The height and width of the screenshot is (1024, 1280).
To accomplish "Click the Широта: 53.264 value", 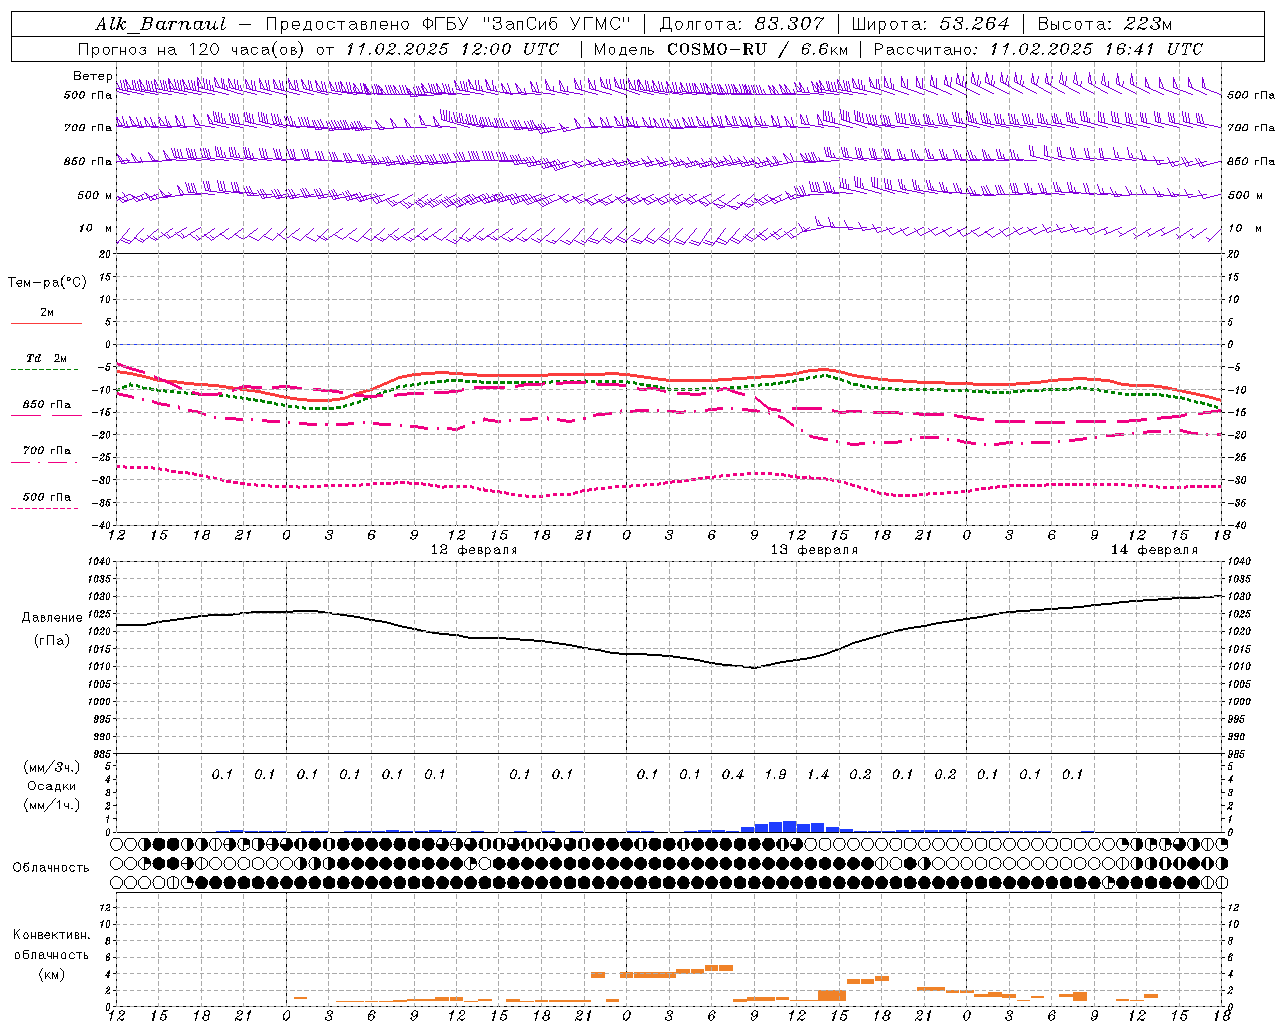I will tap(931, 24).
